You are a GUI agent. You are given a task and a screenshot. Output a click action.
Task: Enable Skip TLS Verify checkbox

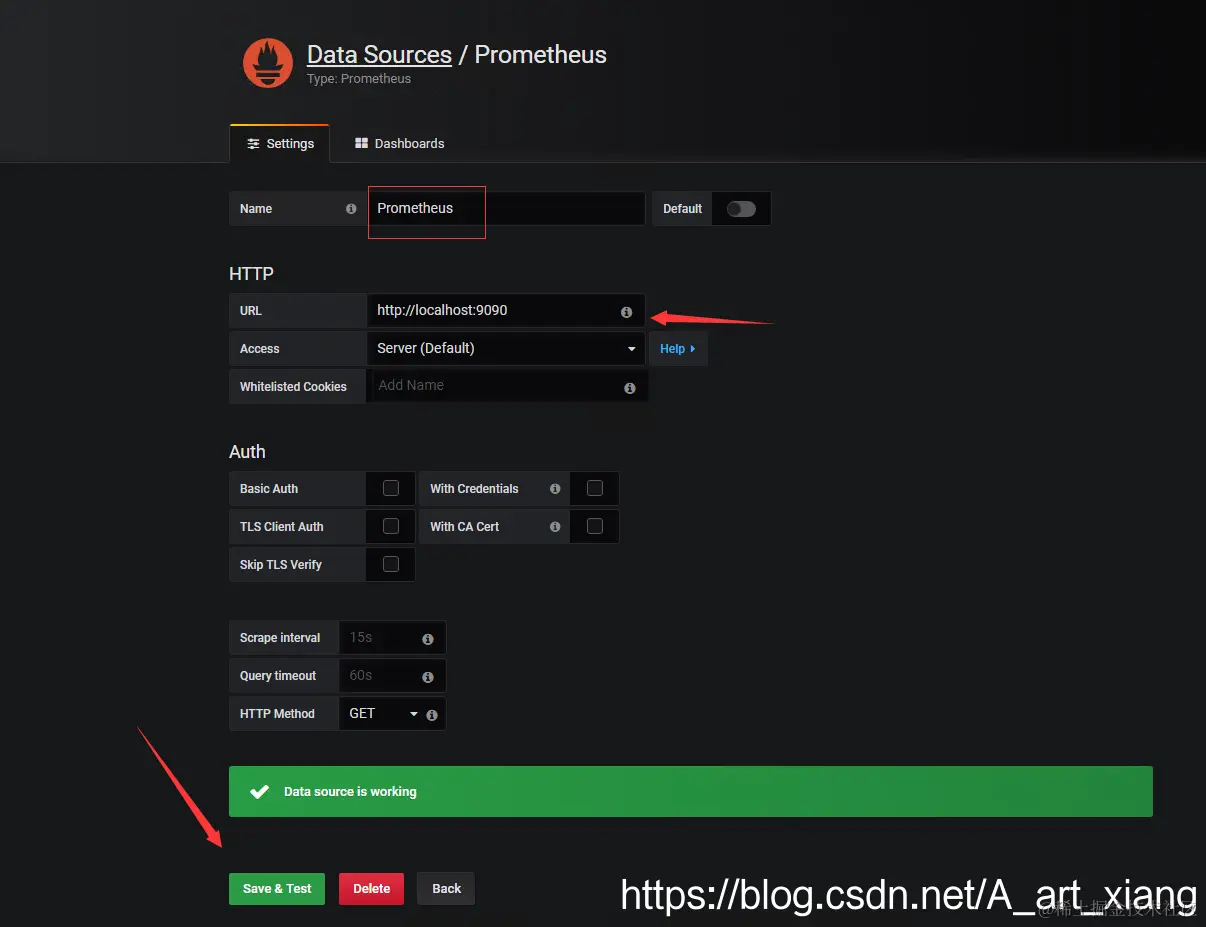tap(391, 564)
